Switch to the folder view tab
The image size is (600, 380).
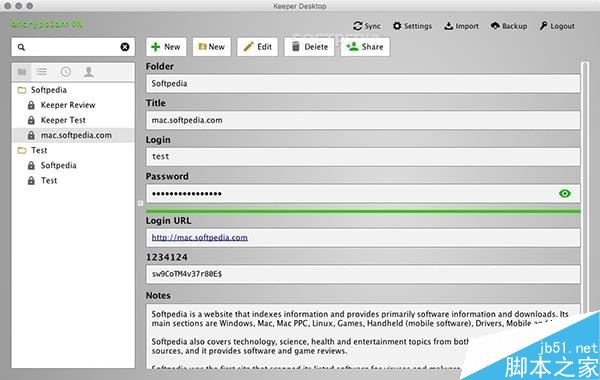coord(22,72)
